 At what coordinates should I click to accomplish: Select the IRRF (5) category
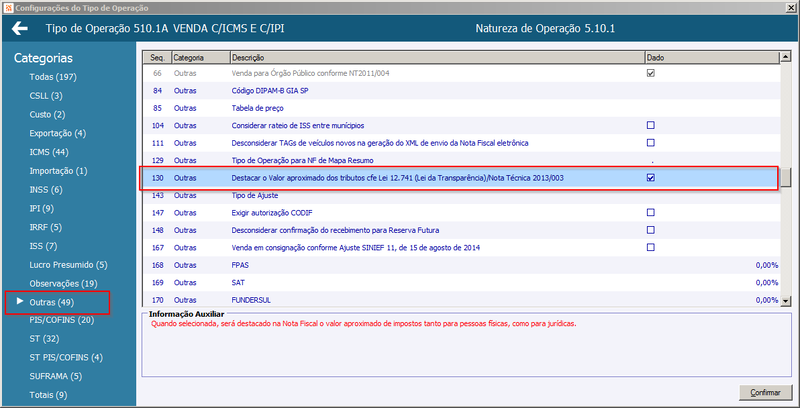coord(46,227)
